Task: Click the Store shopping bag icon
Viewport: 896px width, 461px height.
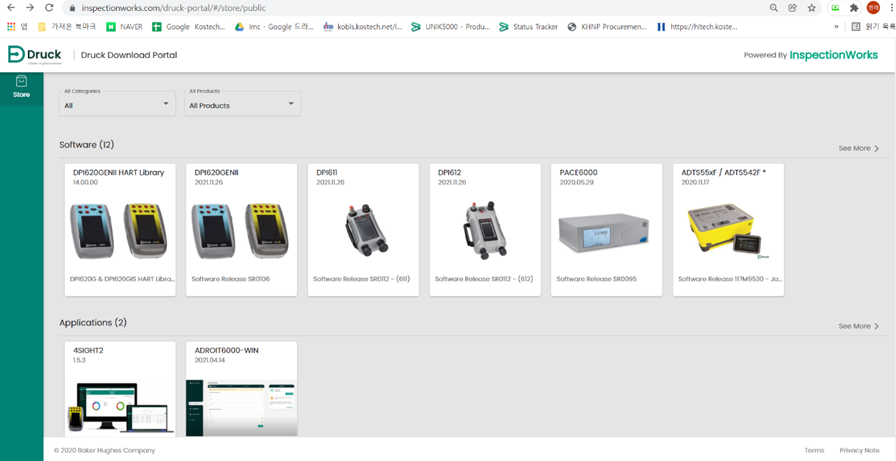Action: click(x=21, y=82)
